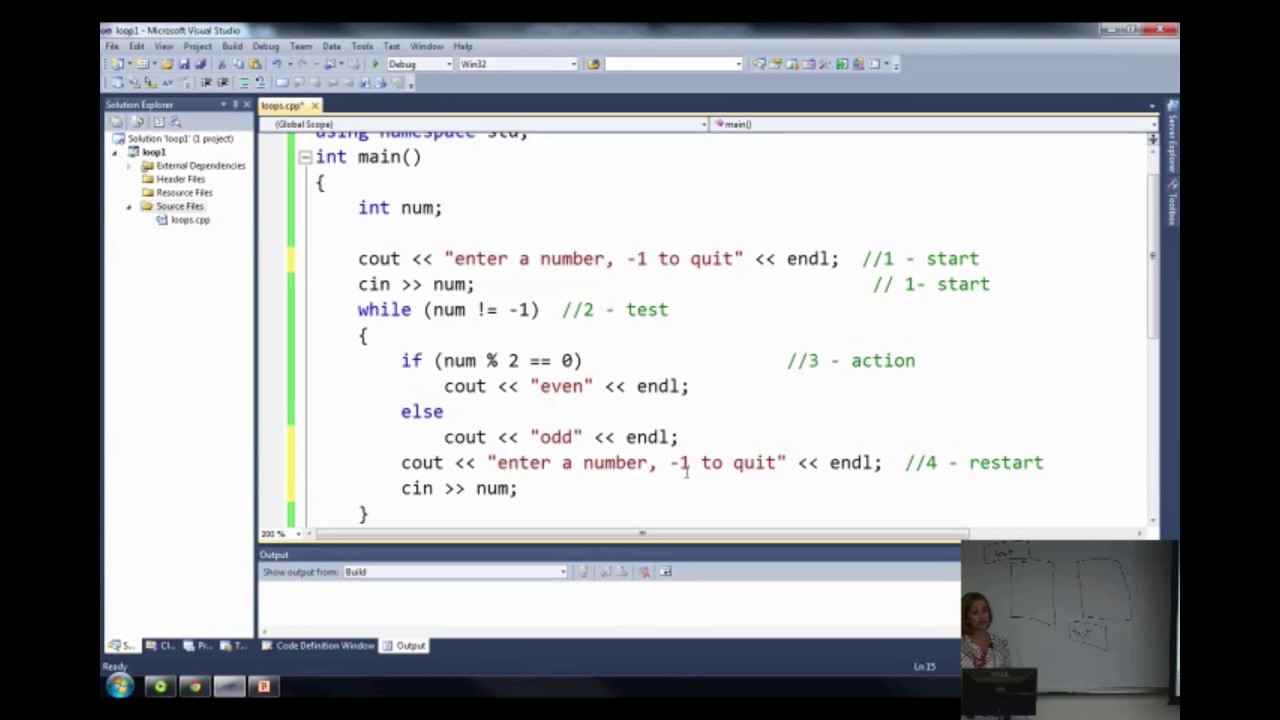Collapse the main() function outline box

pos(305,157)
